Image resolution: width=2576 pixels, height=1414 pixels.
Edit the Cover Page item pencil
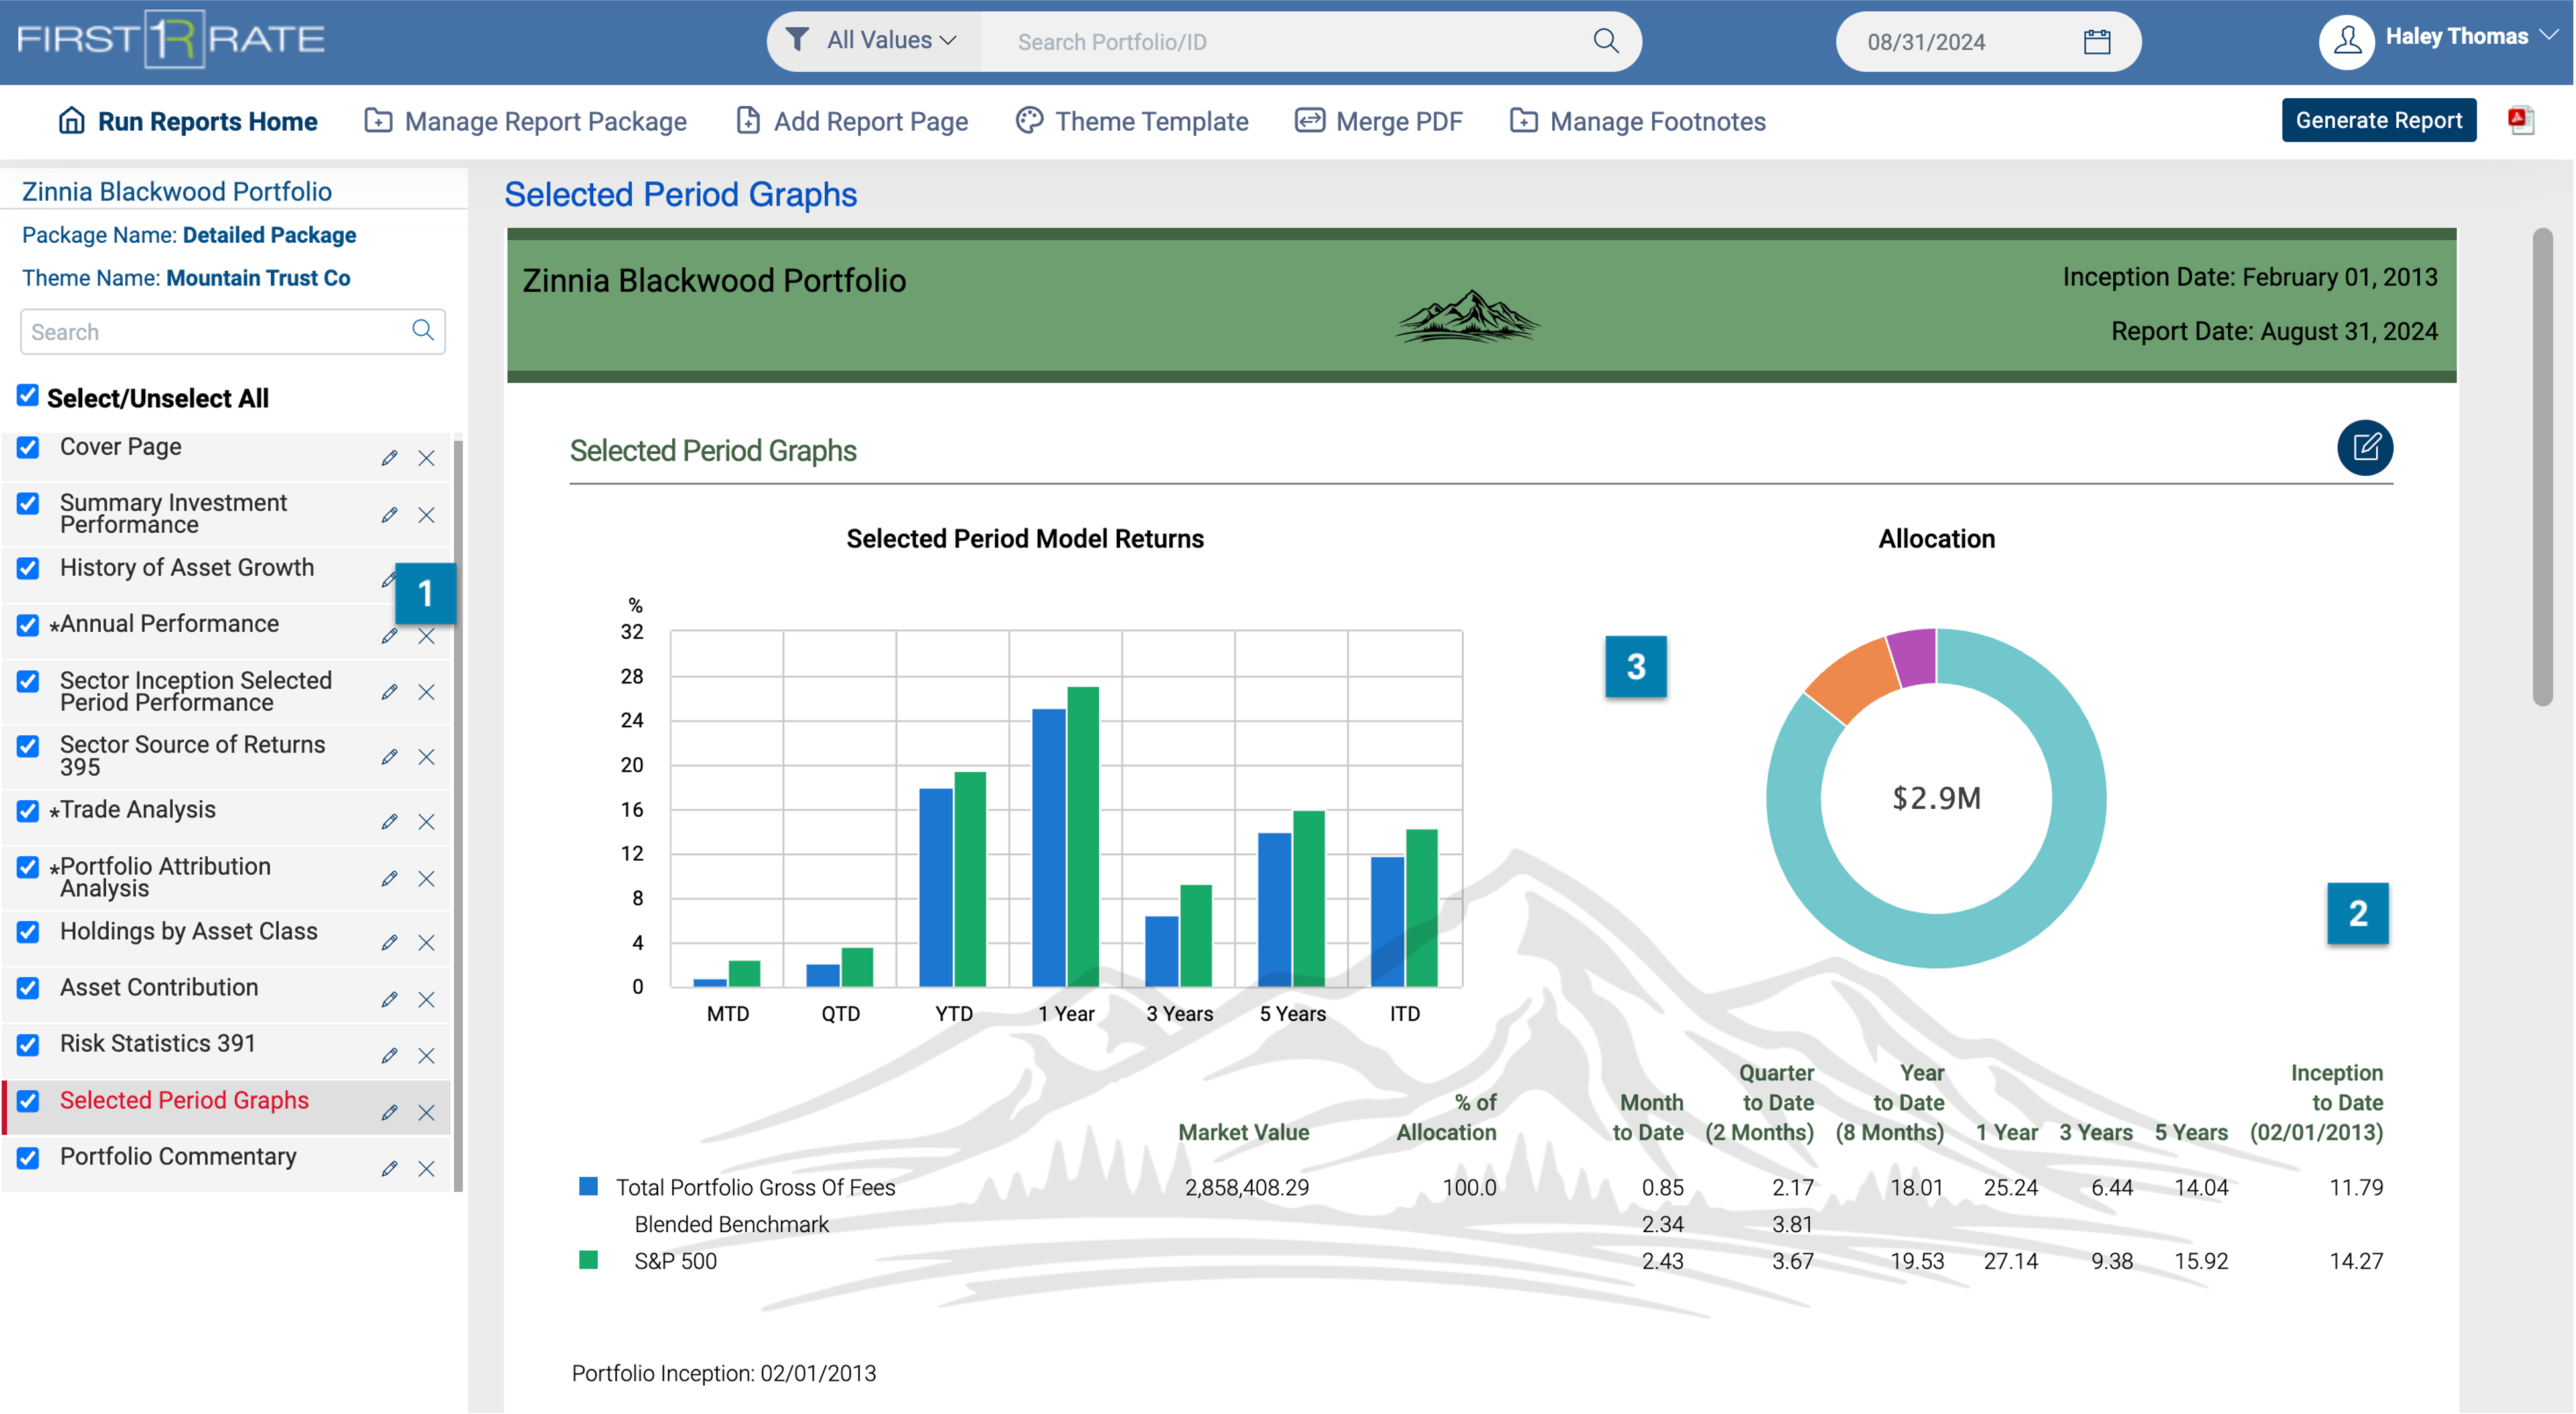(389, 458)
